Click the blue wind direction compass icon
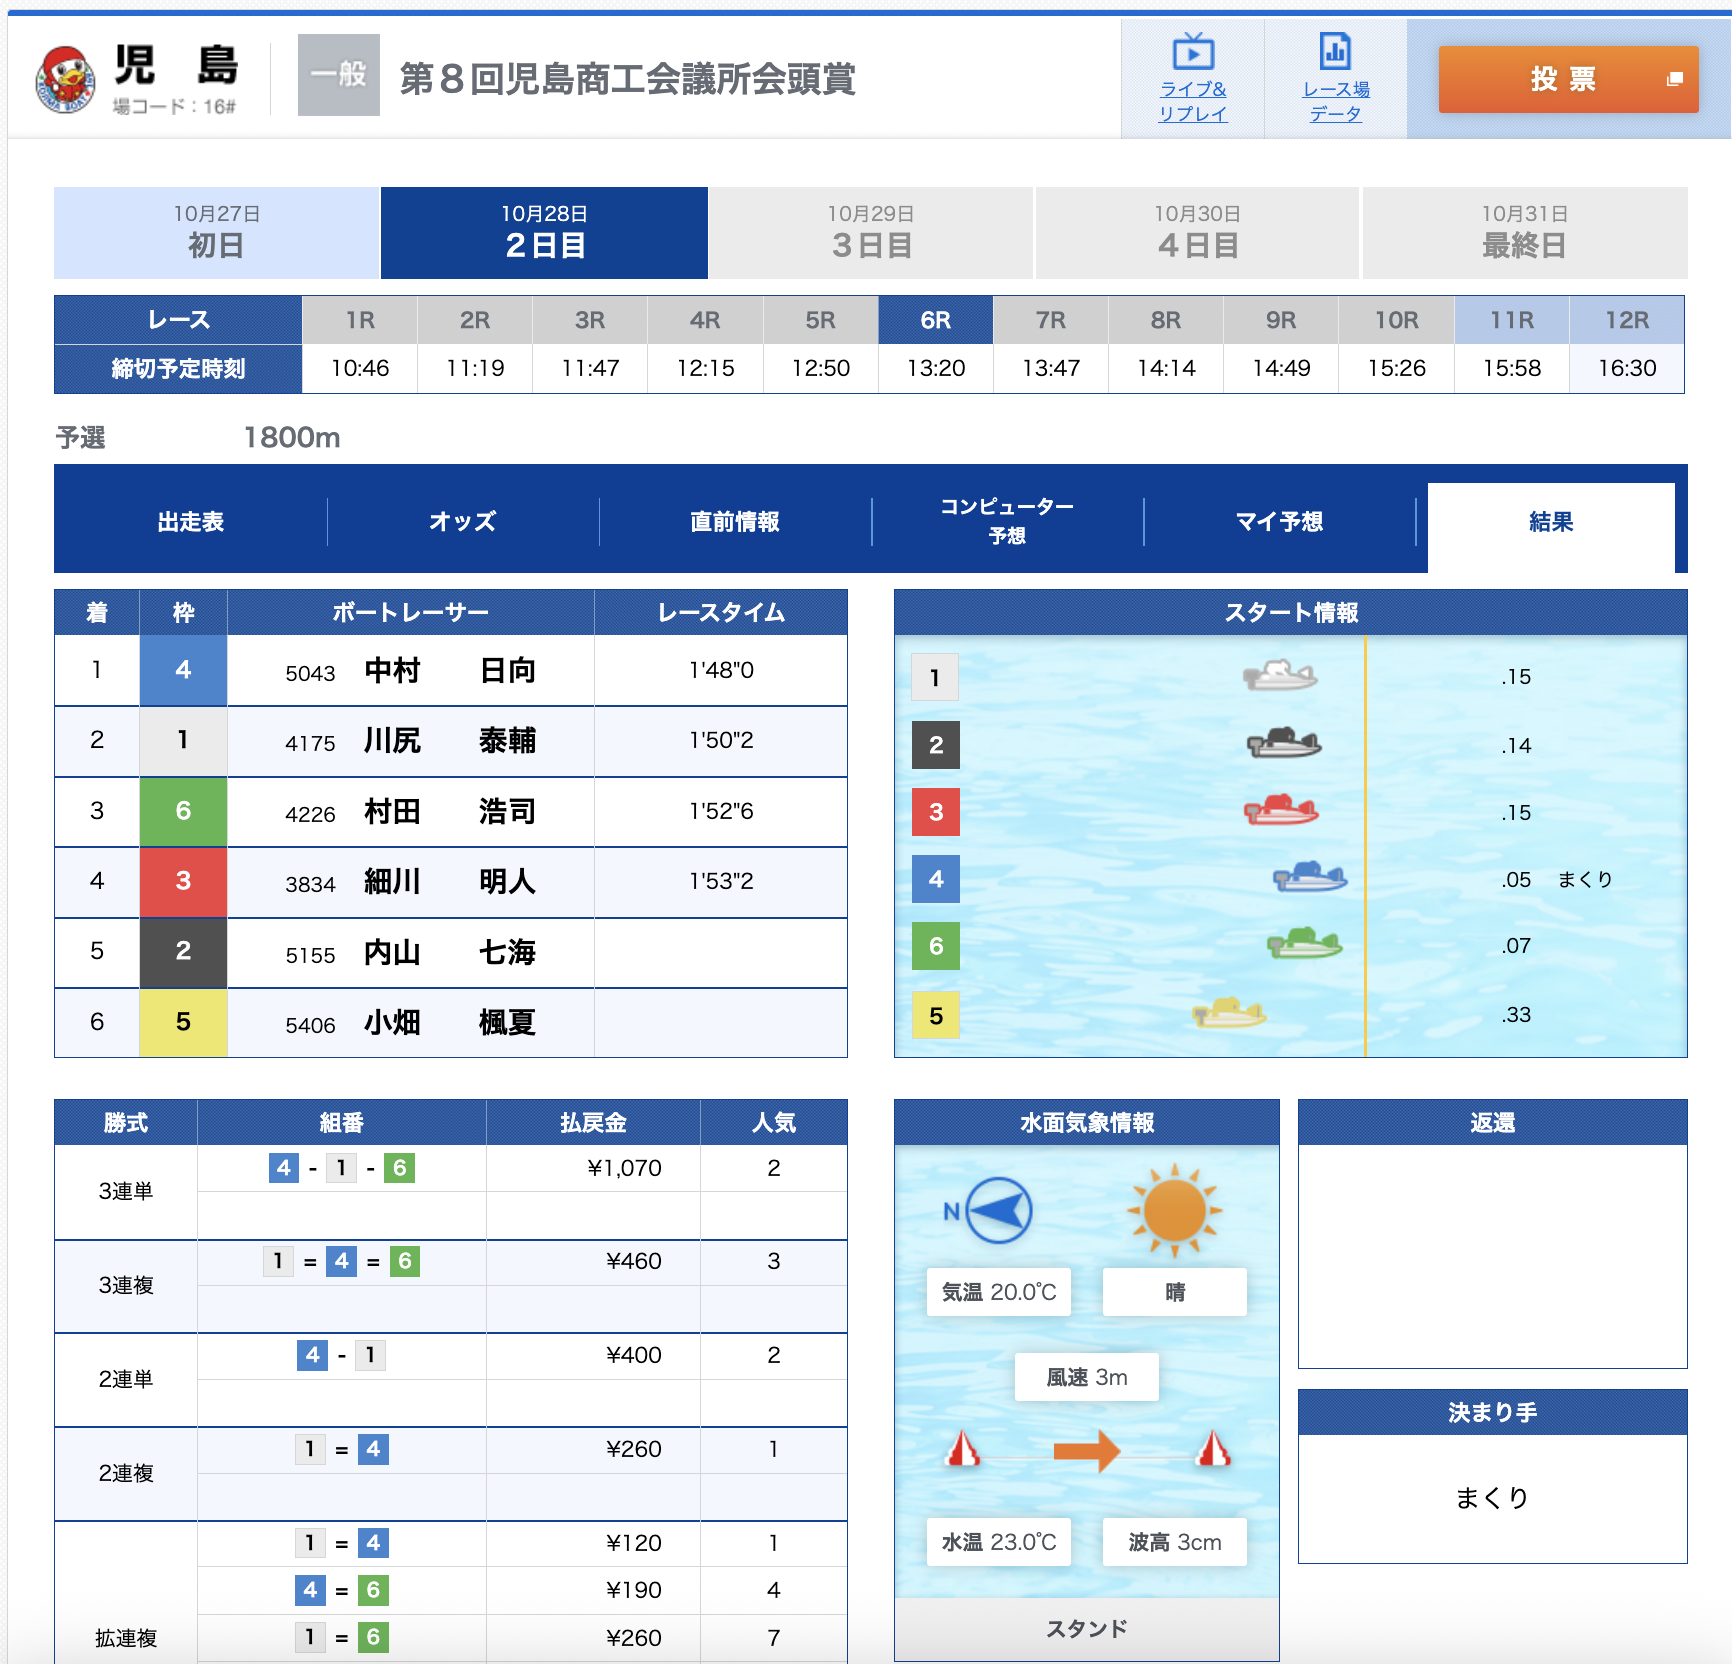 (998, 1211)
